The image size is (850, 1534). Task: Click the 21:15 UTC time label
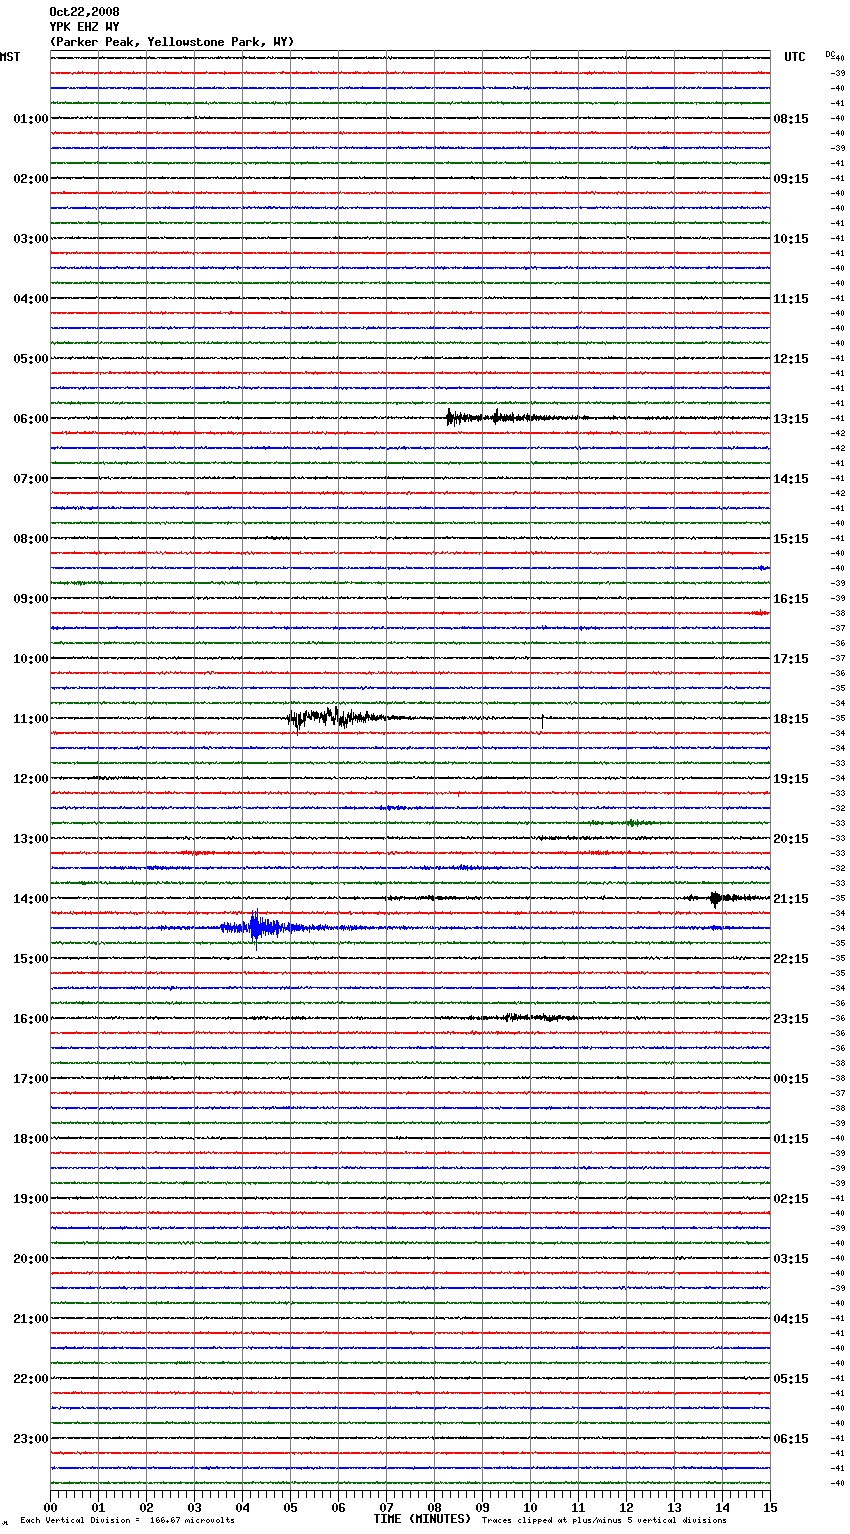click(x=791, y=899)
